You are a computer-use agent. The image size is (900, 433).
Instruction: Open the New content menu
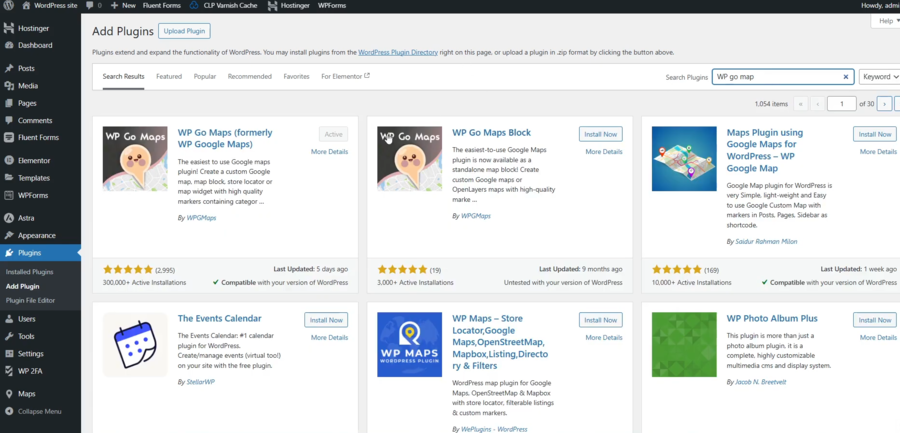(123, 5)
